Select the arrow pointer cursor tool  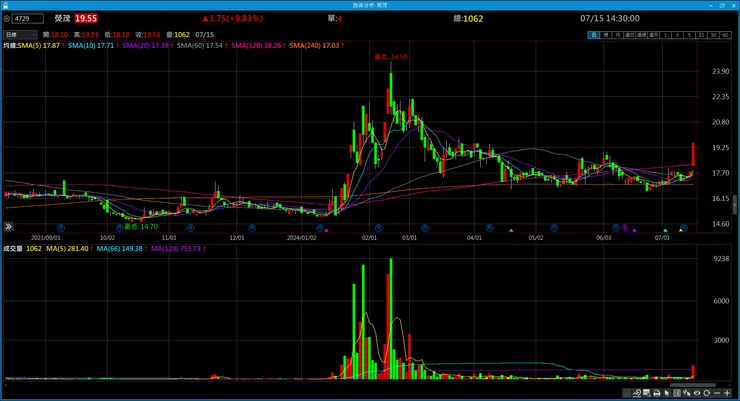pos(667,393)
